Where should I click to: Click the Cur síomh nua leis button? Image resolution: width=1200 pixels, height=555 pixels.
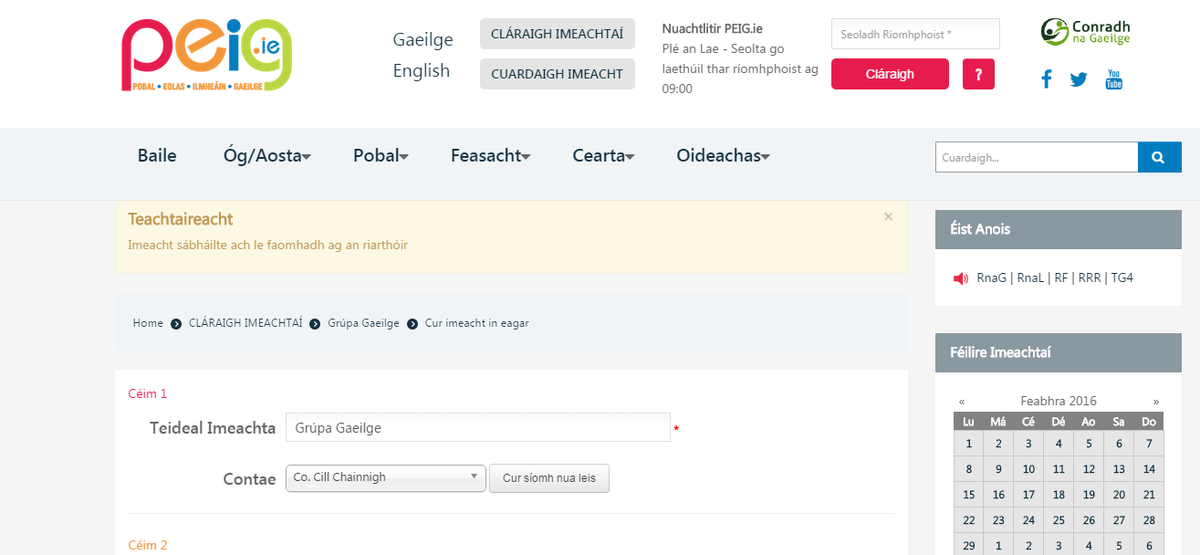549,478
